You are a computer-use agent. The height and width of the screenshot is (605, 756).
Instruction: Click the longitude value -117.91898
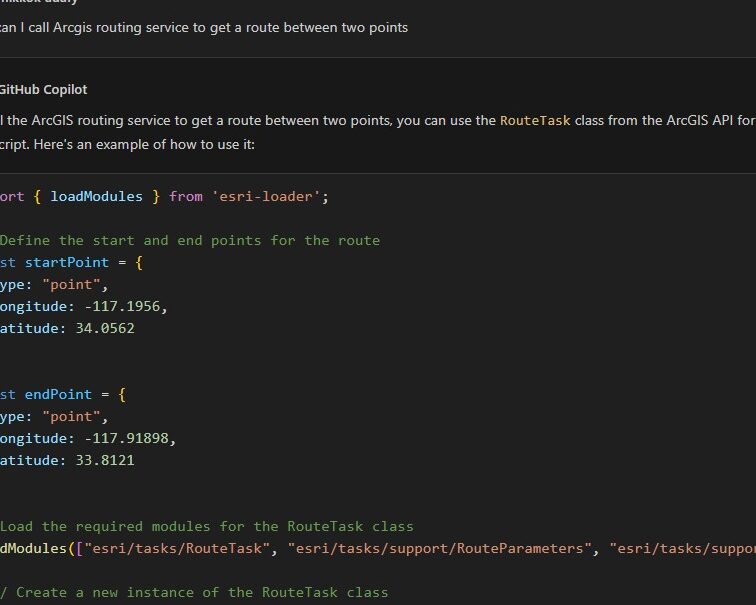pos(126,439)
